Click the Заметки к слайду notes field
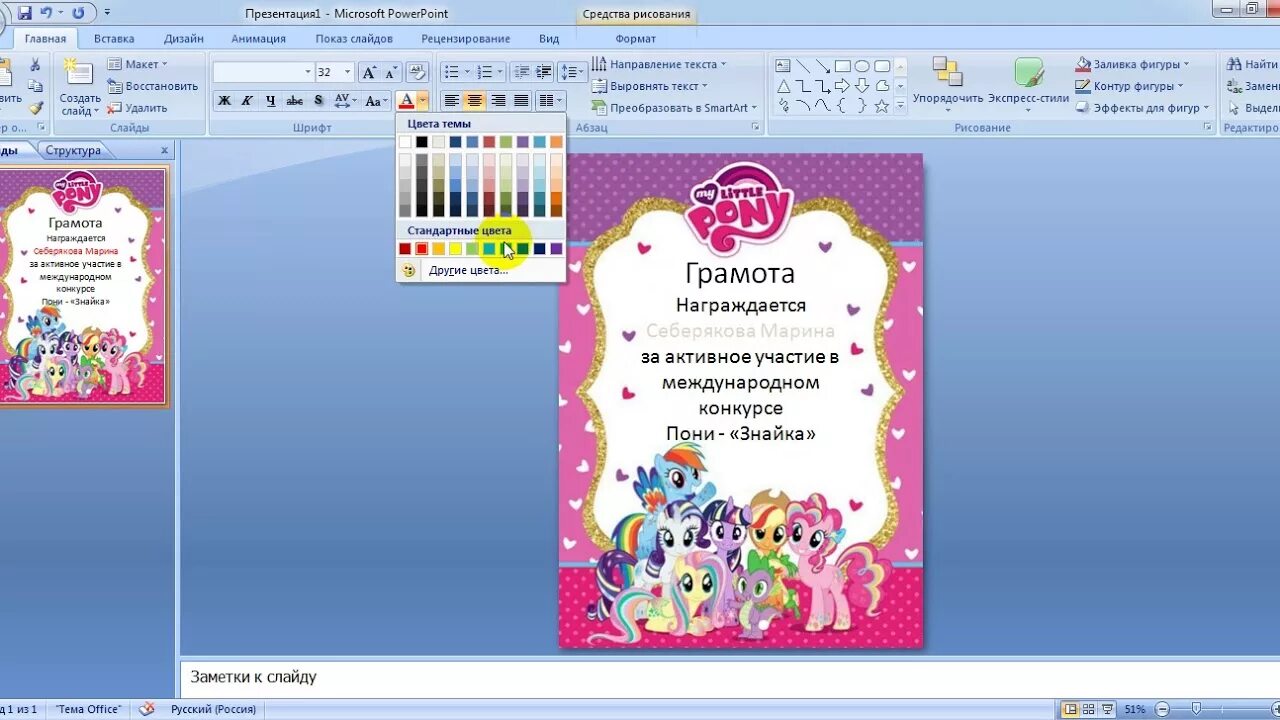 (x=730, y=677)
